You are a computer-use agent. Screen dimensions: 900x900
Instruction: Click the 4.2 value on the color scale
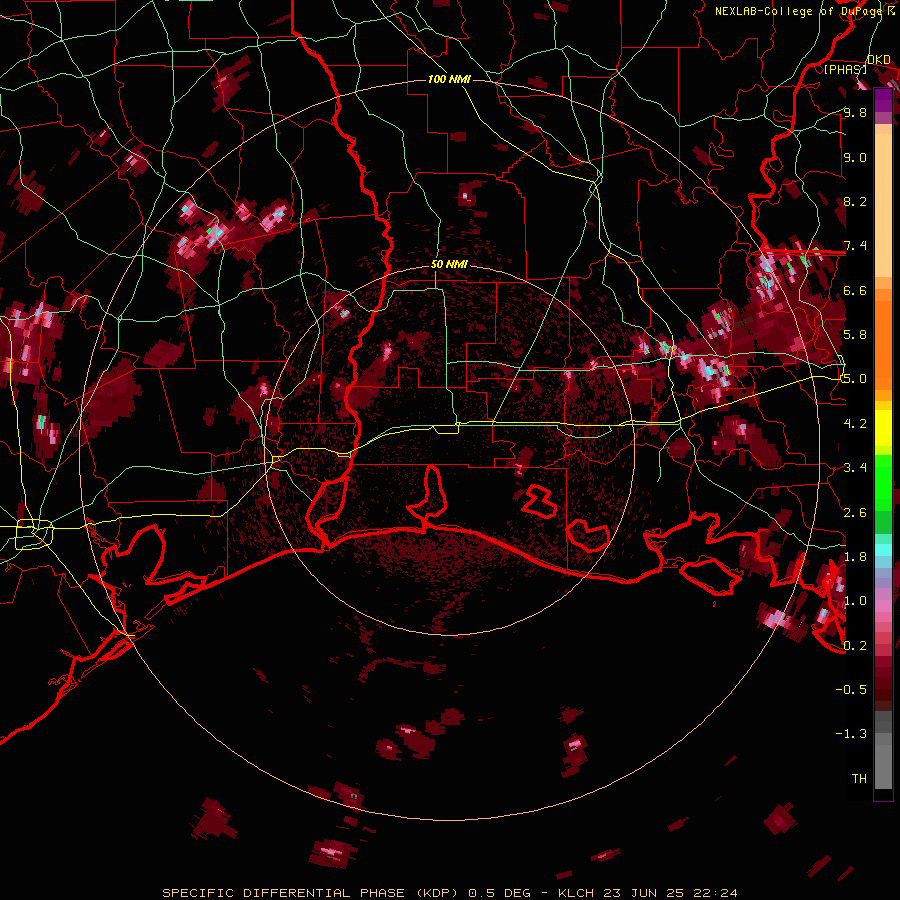click(x=855, y=424)
